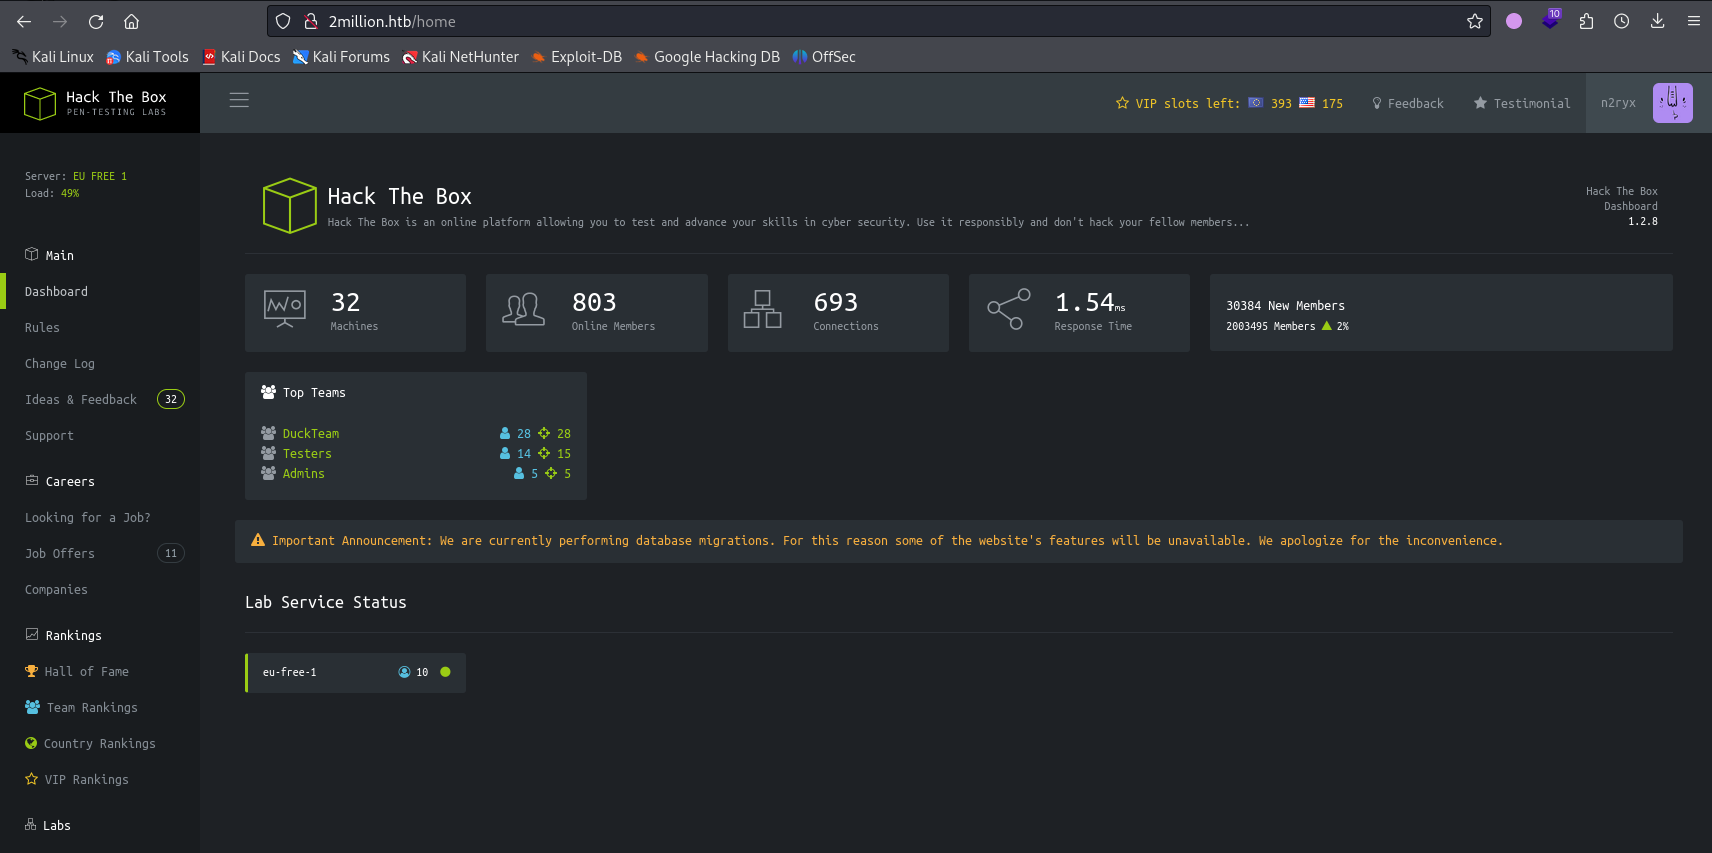Open OffSec bookmark
The height and width of the screenshot is (853, 1712).
click(x=824, y=57)
